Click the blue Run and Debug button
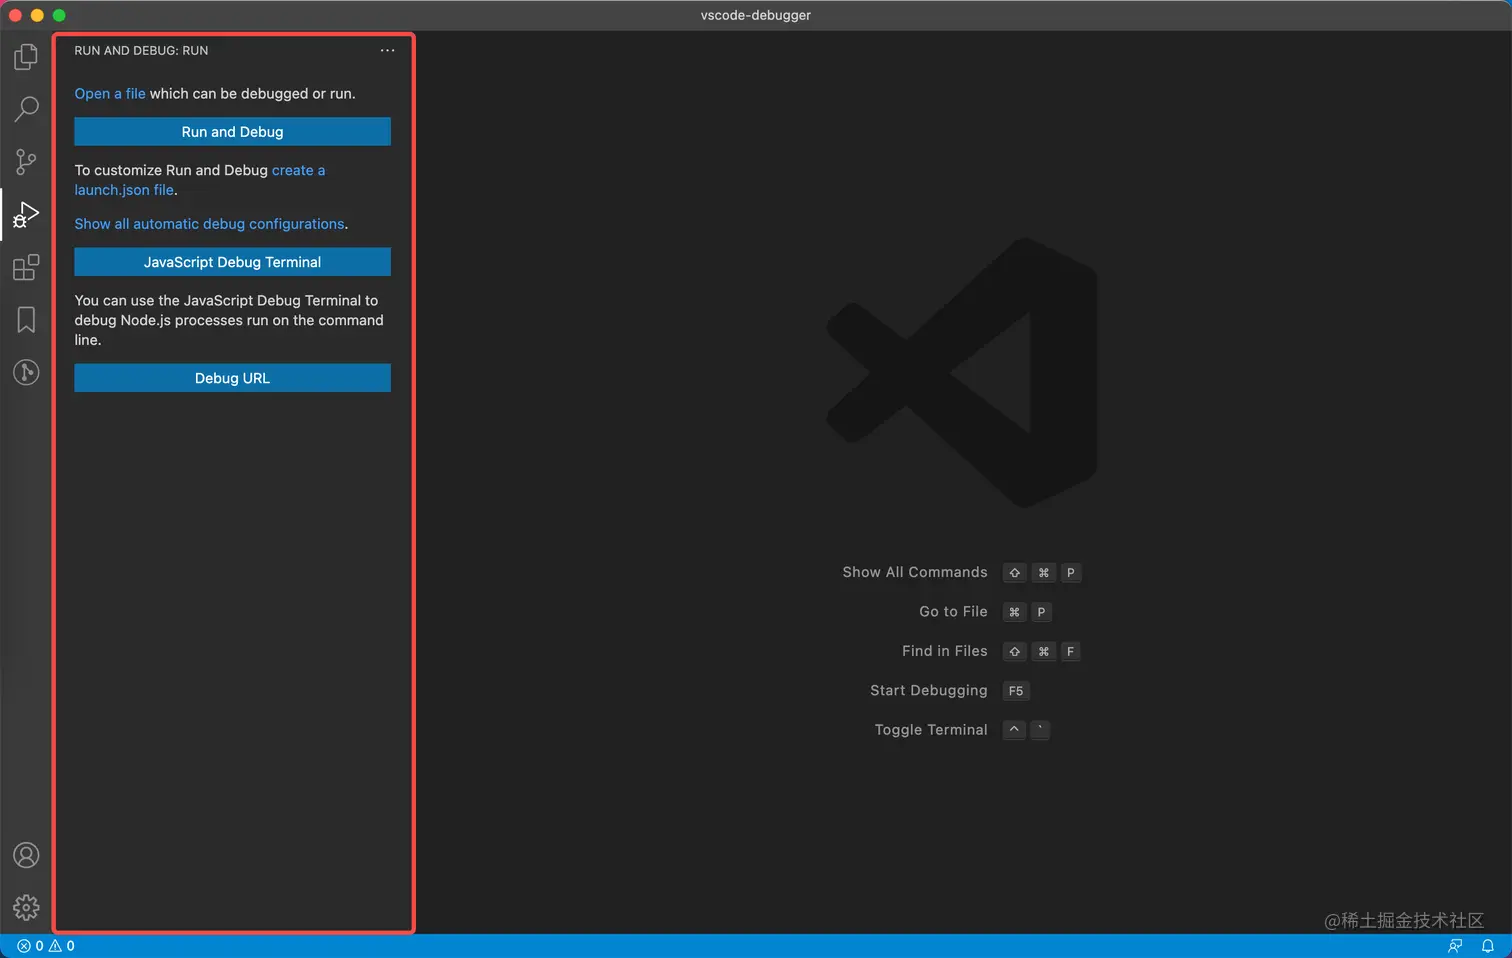The image size is (1512, 958). coord(232,132)
